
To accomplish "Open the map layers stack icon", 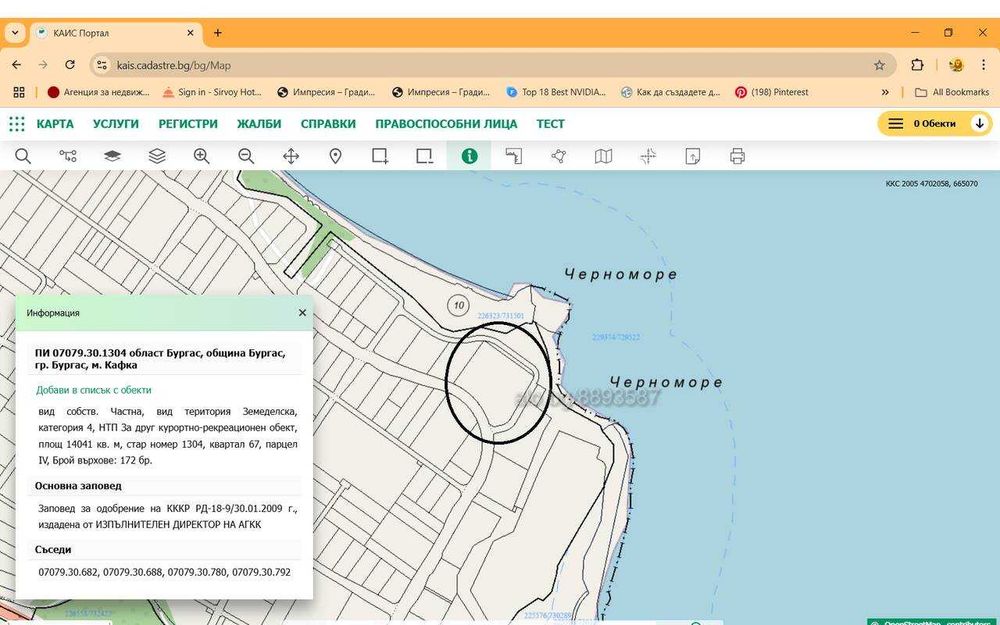I will [157, 156].
